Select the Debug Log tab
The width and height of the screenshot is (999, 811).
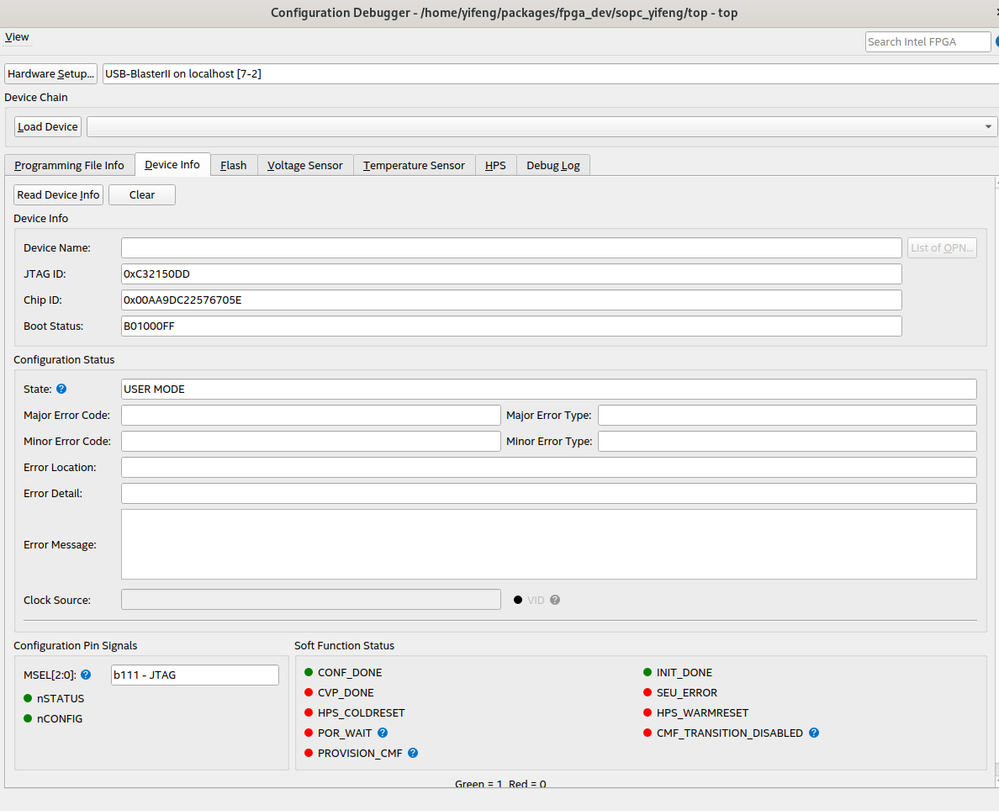coord(553,165)
